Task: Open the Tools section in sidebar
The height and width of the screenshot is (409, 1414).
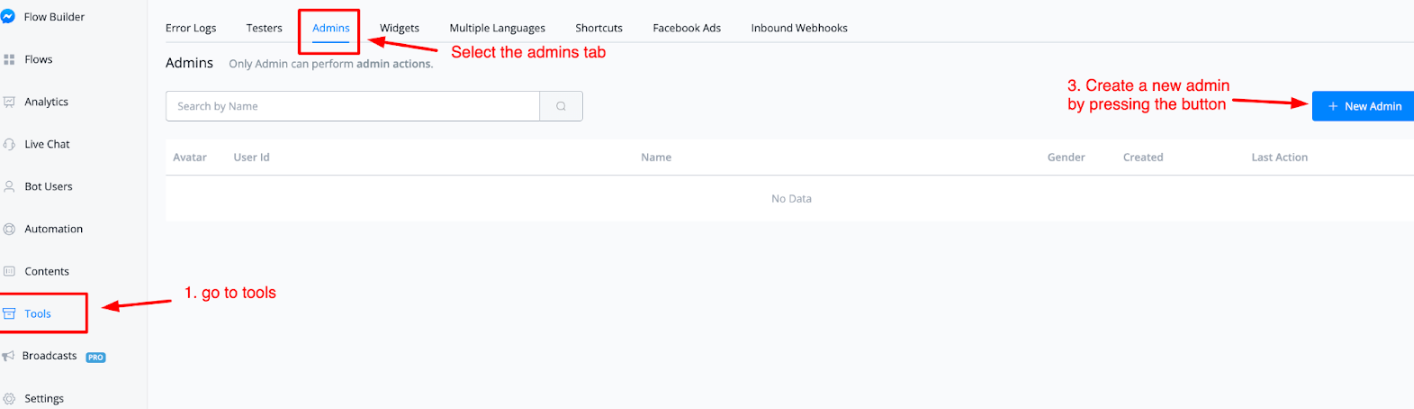Action: tap(38, 314)
